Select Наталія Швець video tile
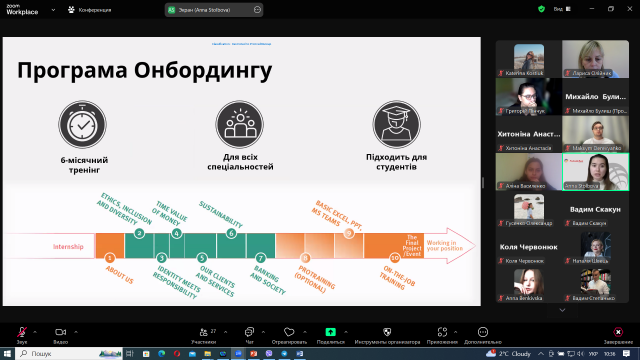 596,247
